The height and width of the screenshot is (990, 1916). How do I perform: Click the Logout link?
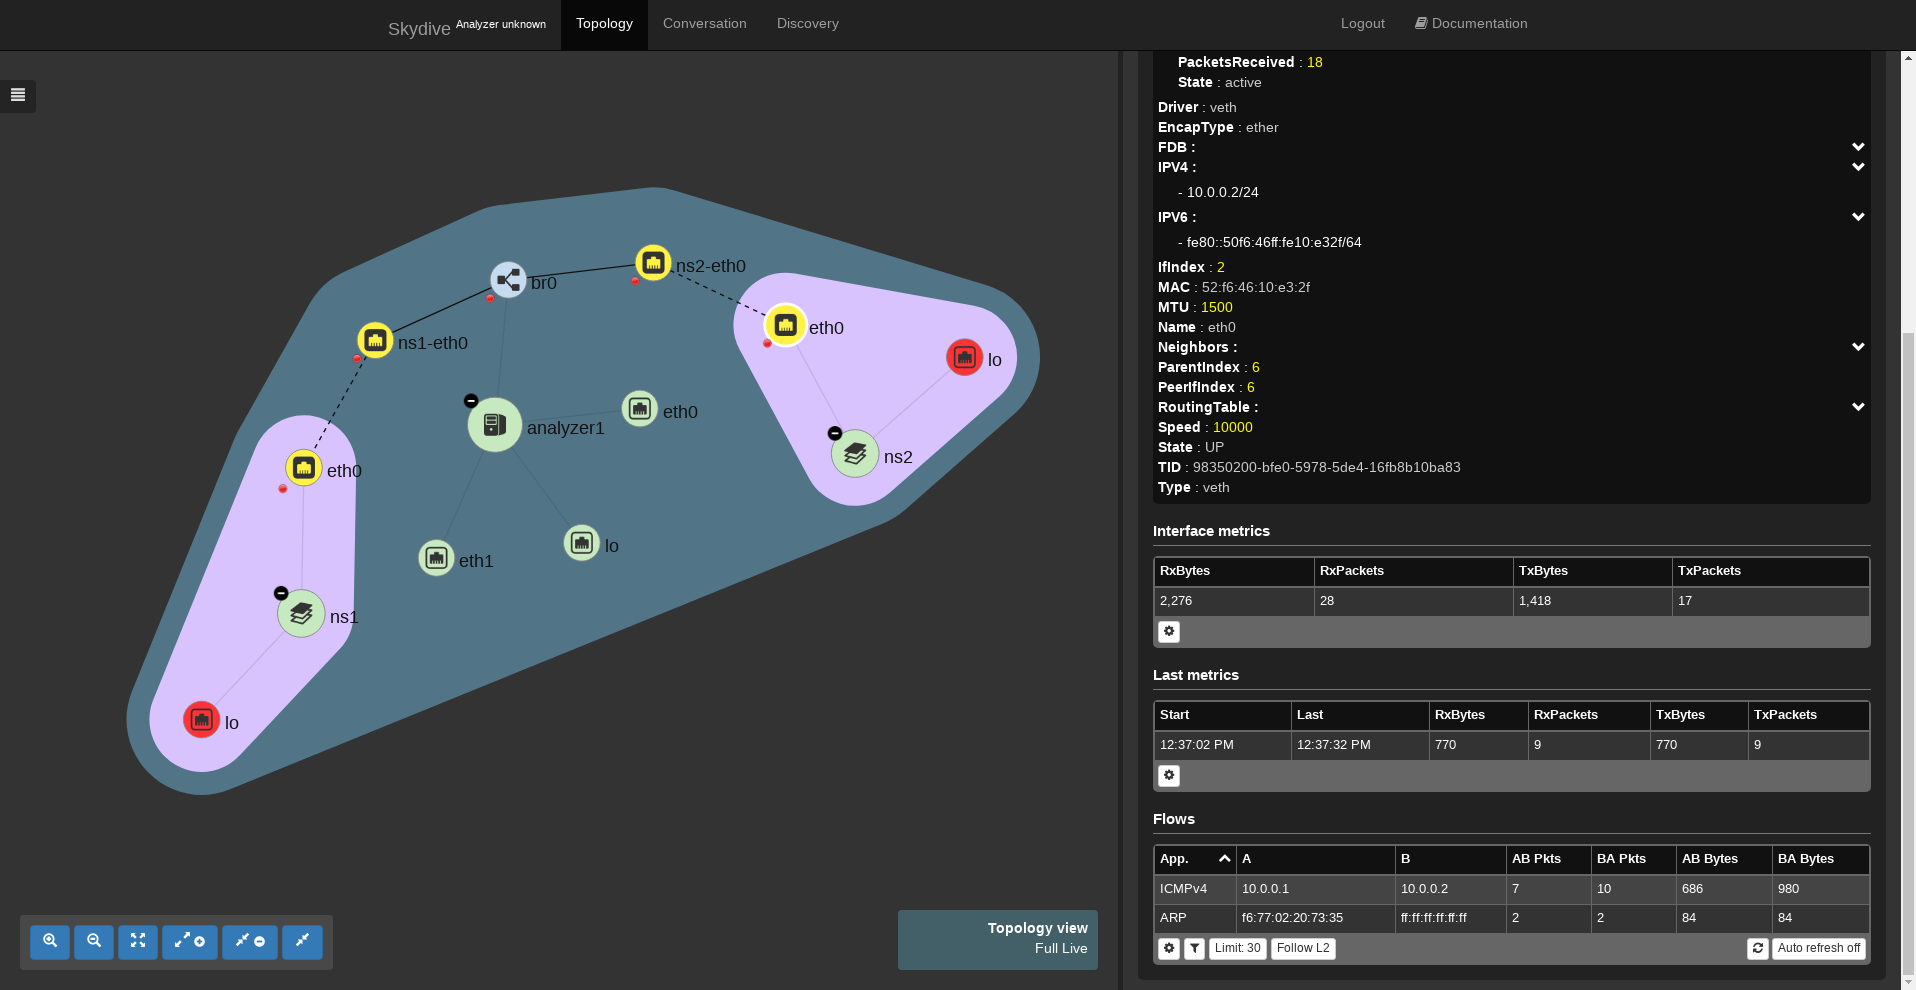1363,24
